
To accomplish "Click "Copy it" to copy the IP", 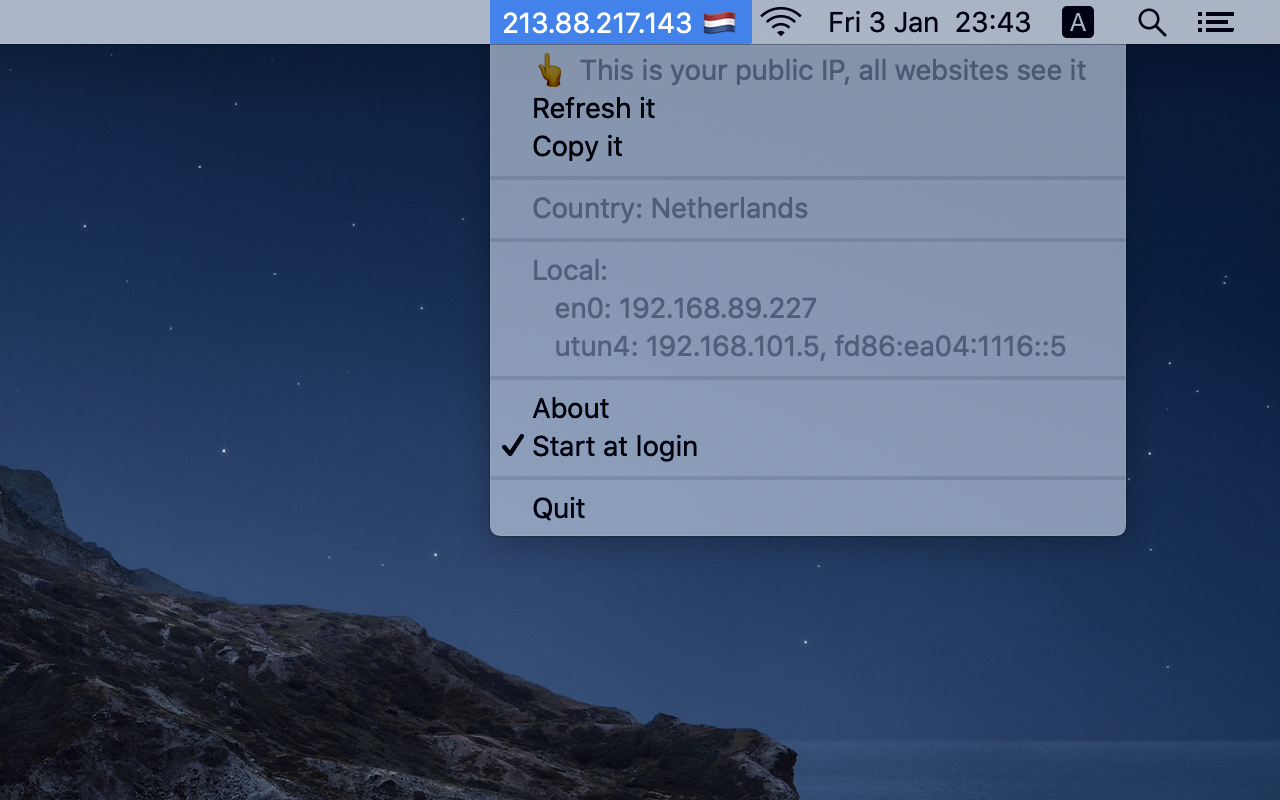I will point(577,147).
